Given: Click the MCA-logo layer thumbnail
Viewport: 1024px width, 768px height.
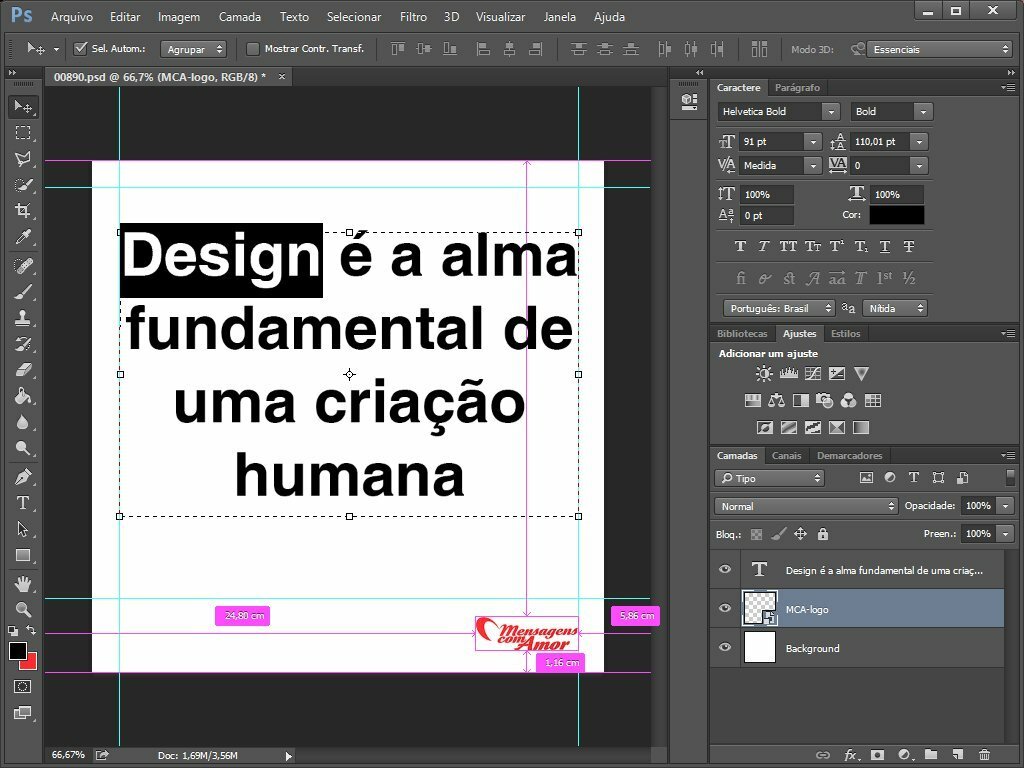Looking at the screenshot, I should click(760, 608).
